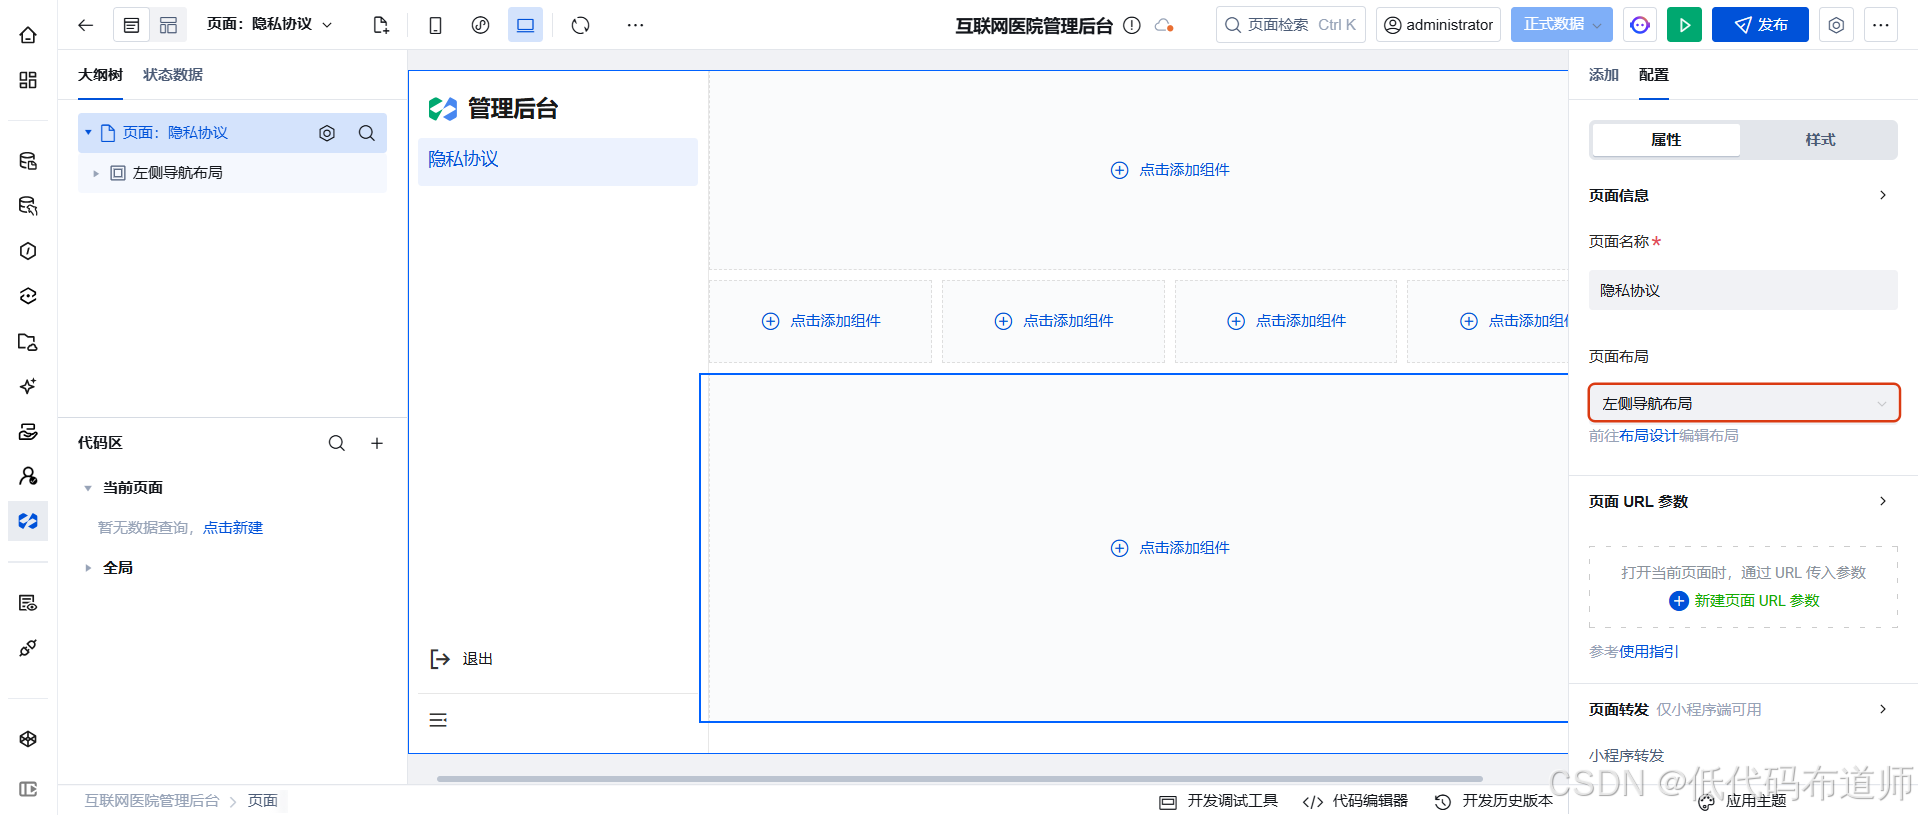
Task: Click 点击添加组件 in the large bottom area
Action: 1170,548
